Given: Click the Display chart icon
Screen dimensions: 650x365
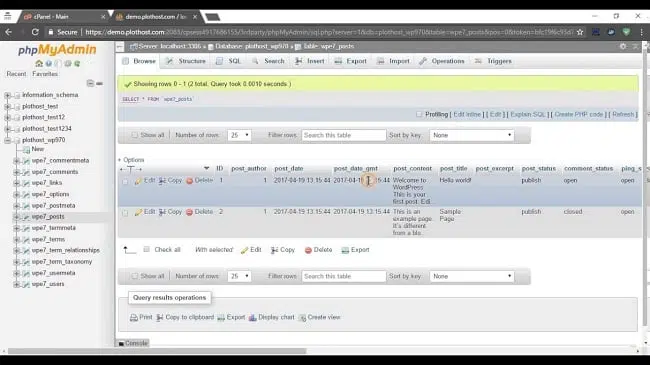Looking at the screenshot, I should click(x=252, y=317).
